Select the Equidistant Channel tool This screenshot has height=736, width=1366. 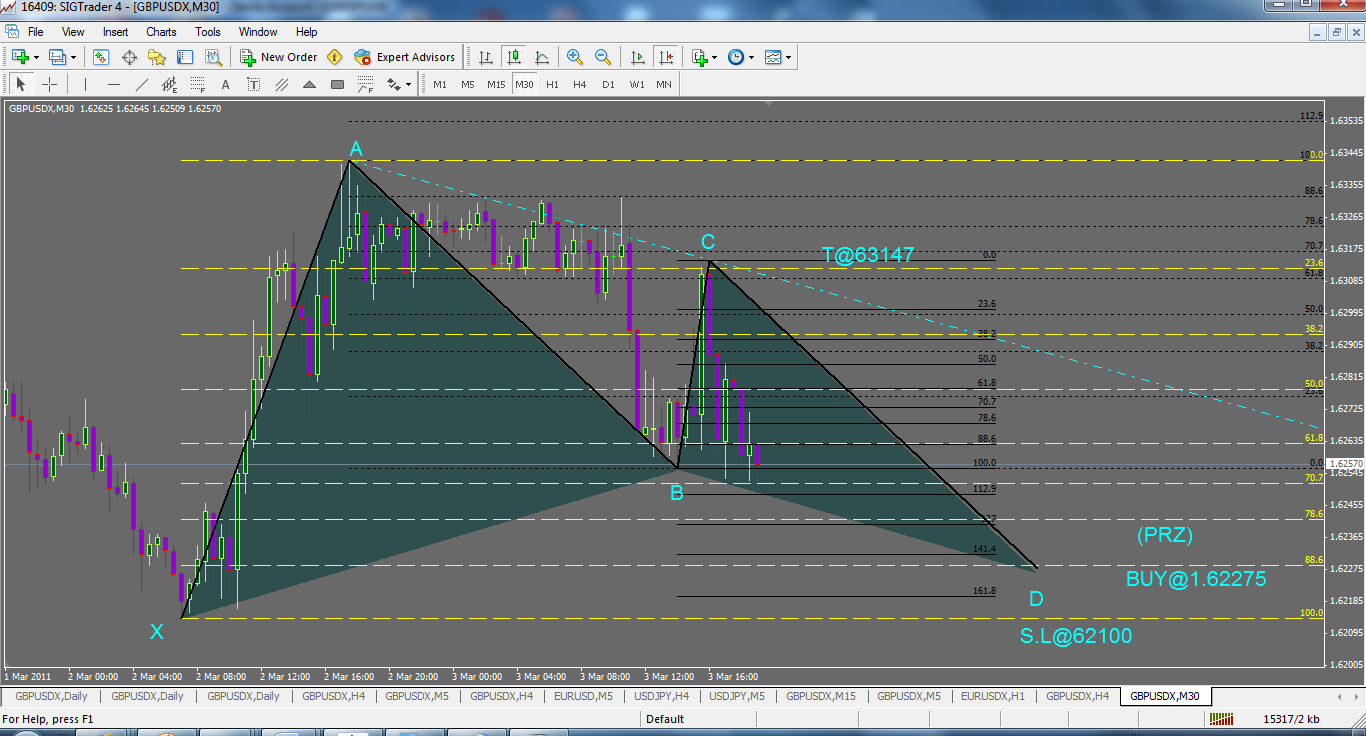coord(170,84)
